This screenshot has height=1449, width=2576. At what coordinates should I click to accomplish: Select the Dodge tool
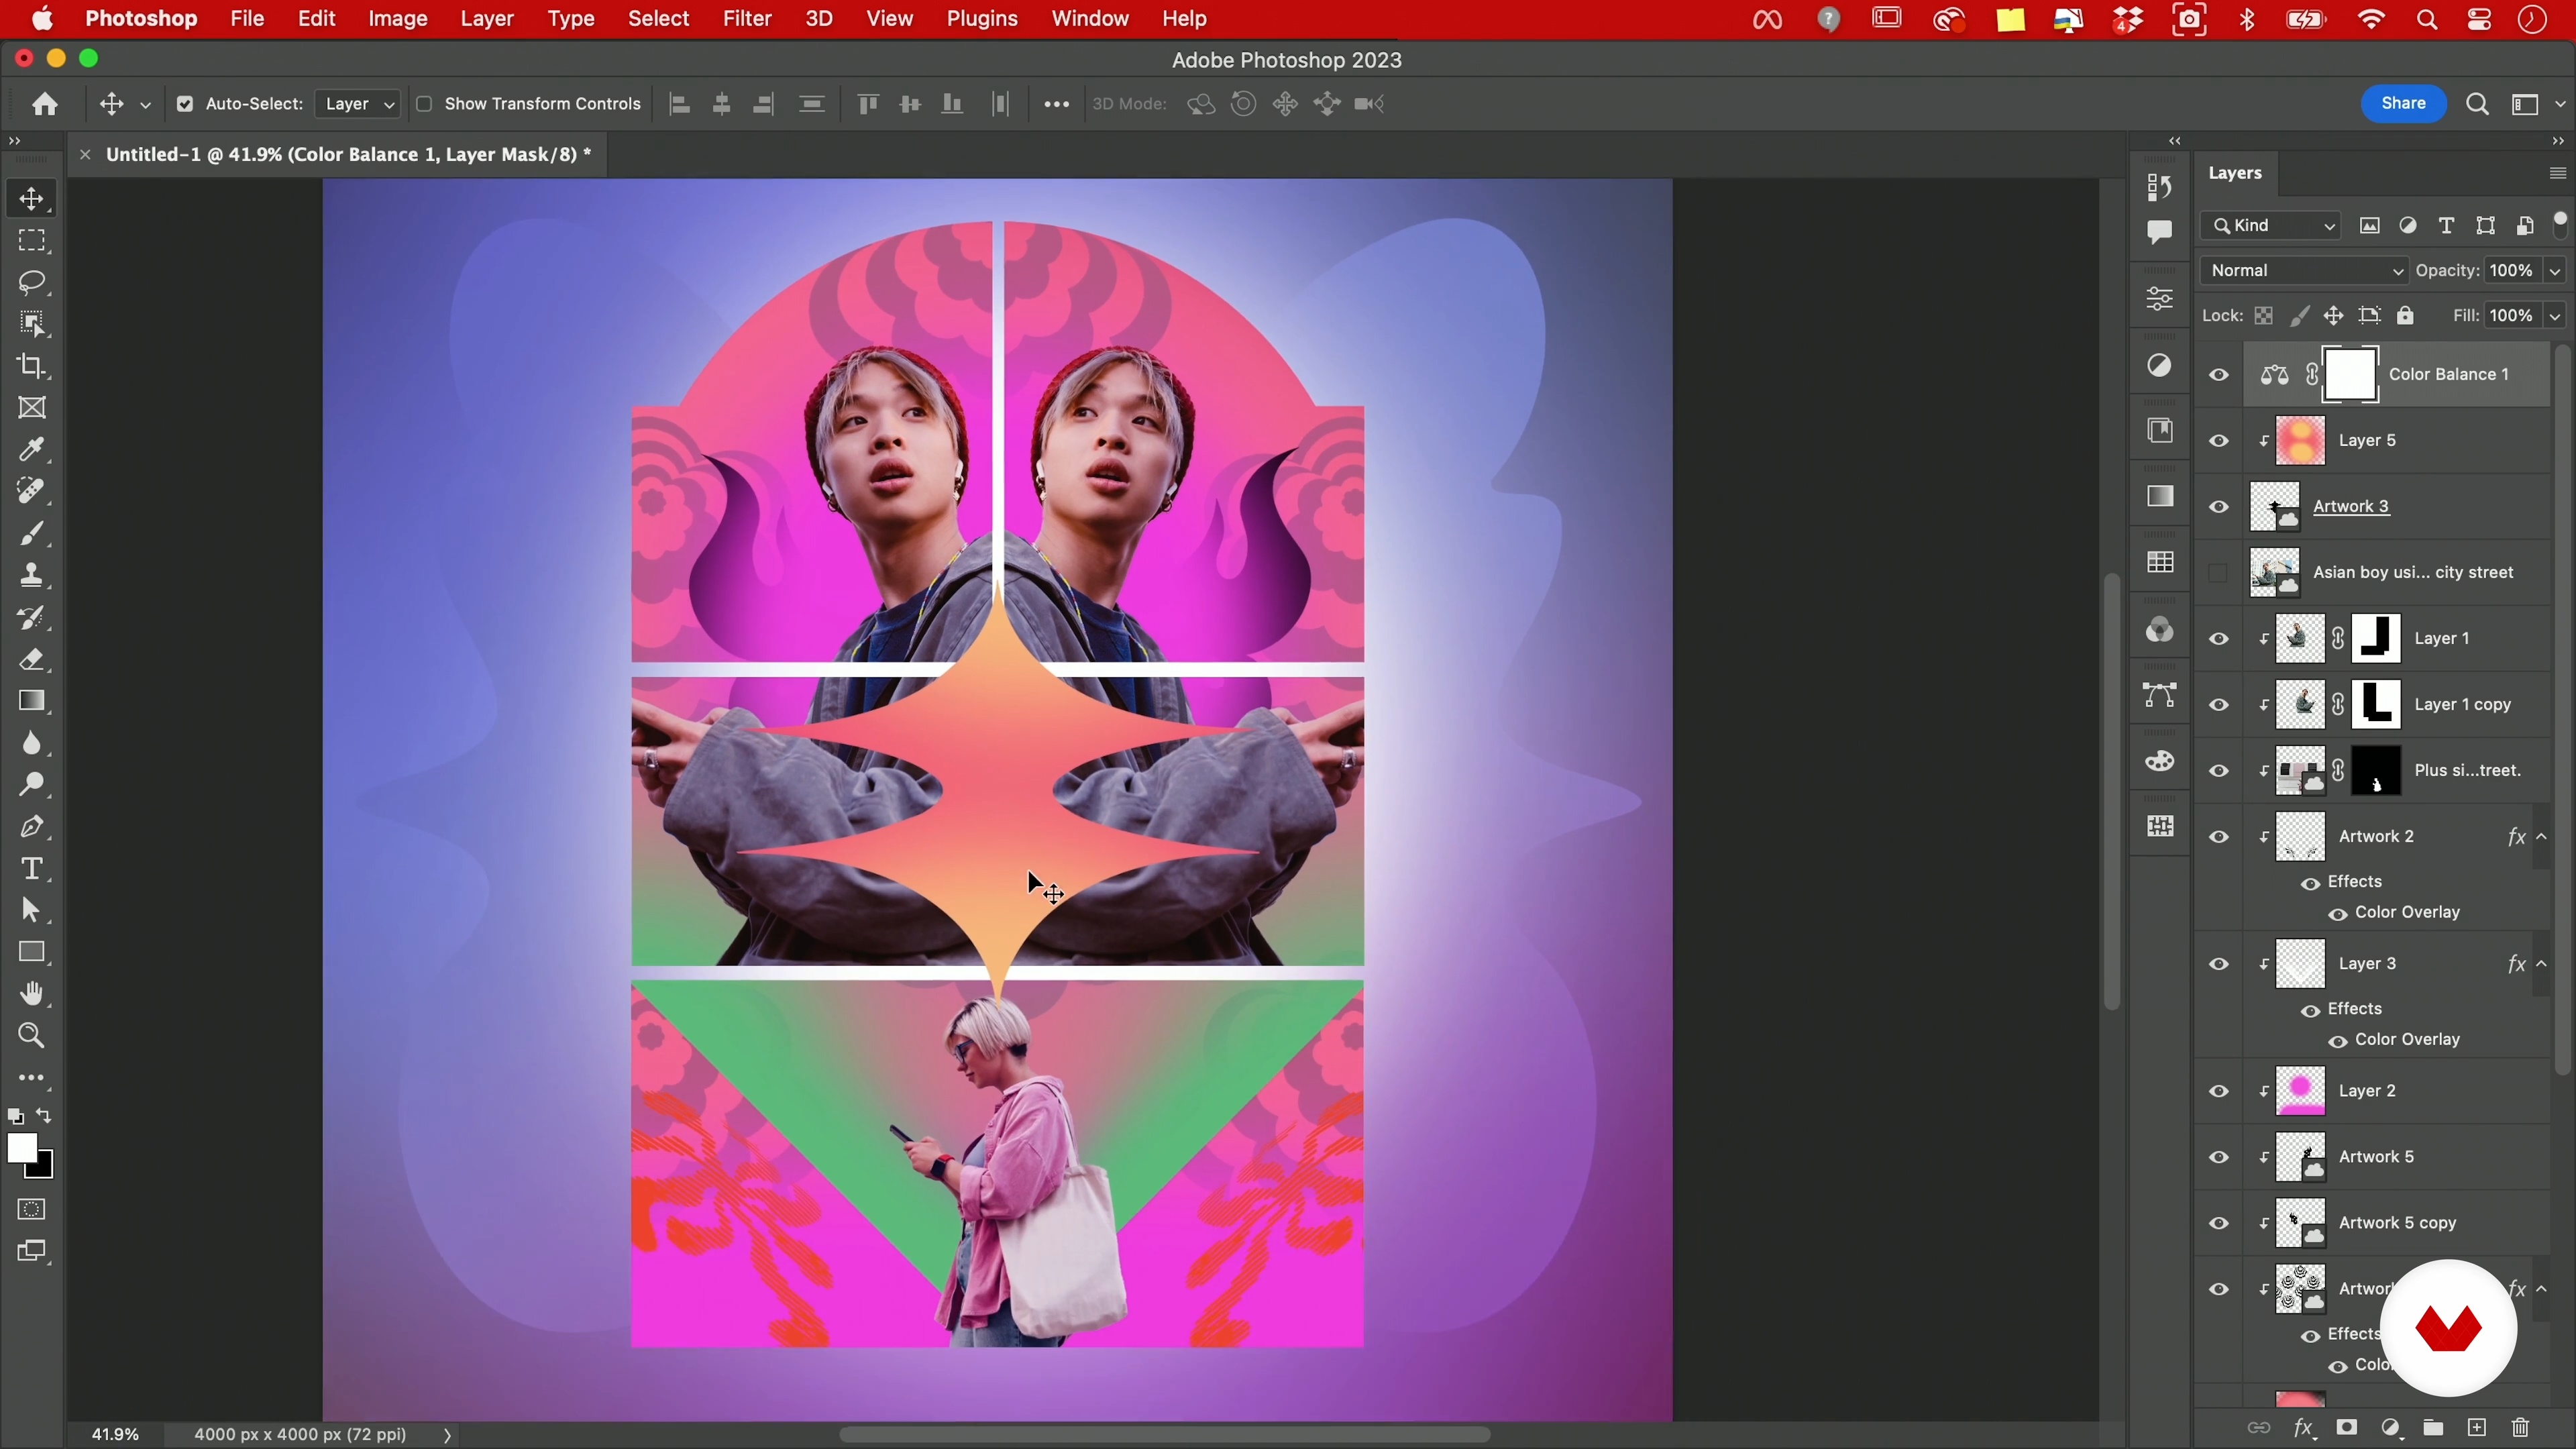click(x=32, y=785)
